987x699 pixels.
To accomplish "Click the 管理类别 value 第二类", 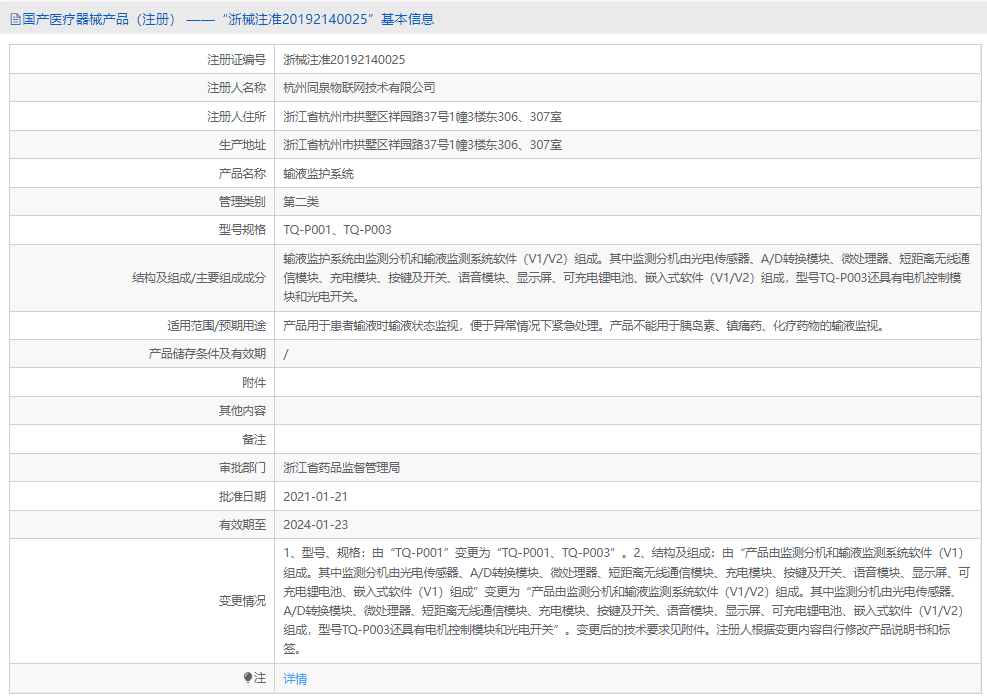I will coord(302,201).
